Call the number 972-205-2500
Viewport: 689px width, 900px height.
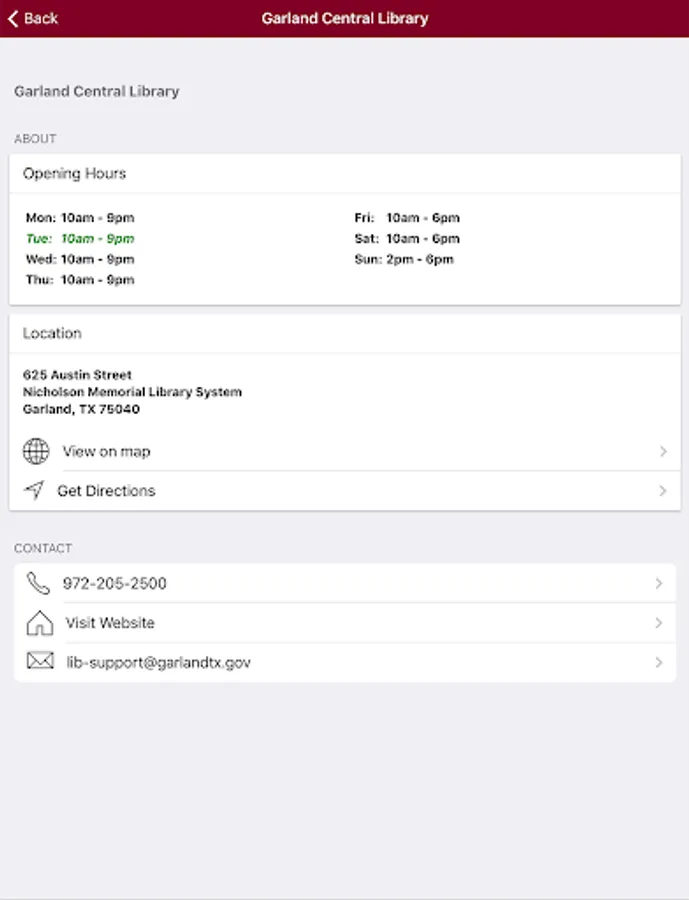point(114,583)
